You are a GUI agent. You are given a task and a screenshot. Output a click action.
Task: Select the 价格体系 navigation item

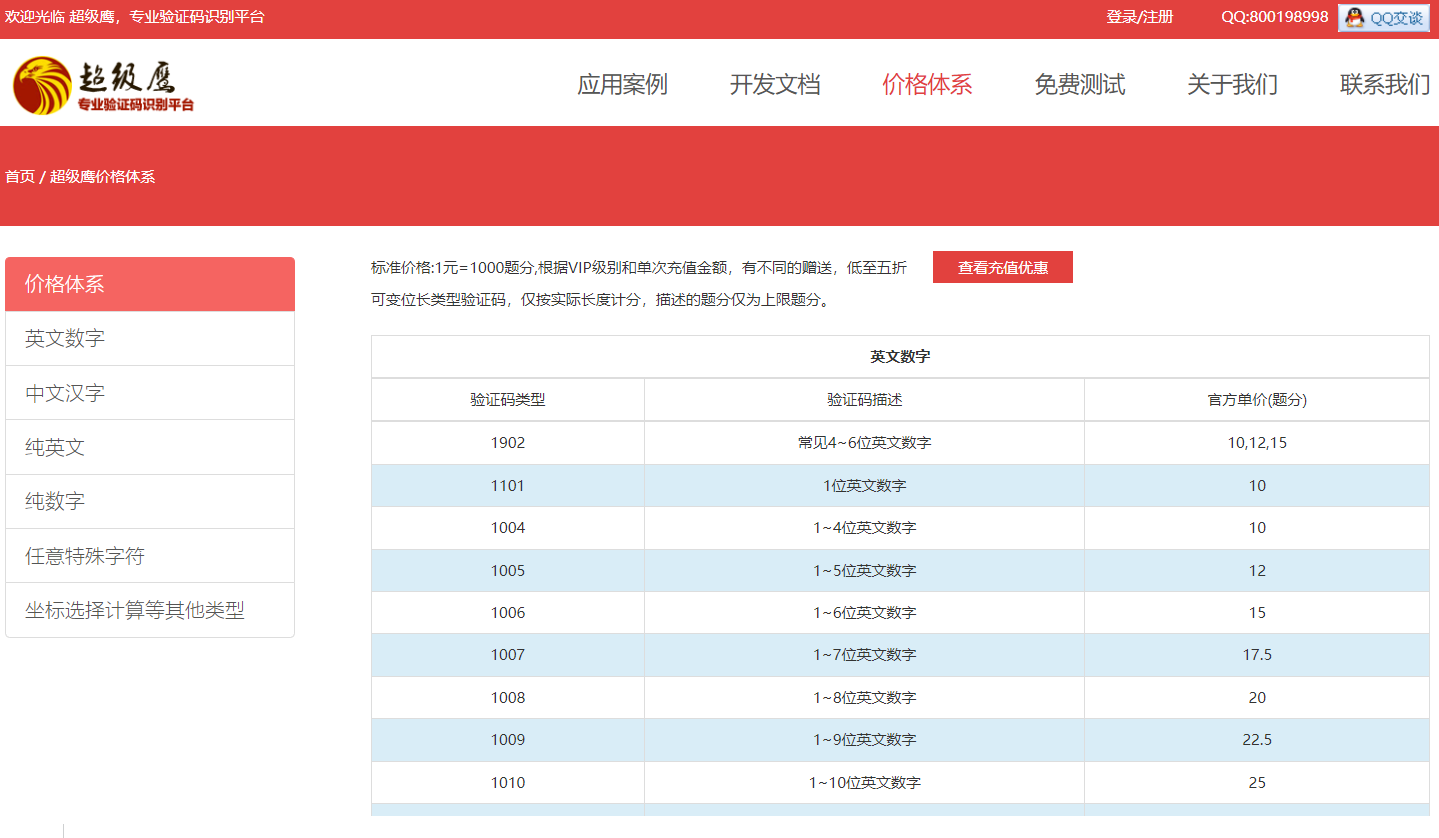coord(927,85)
